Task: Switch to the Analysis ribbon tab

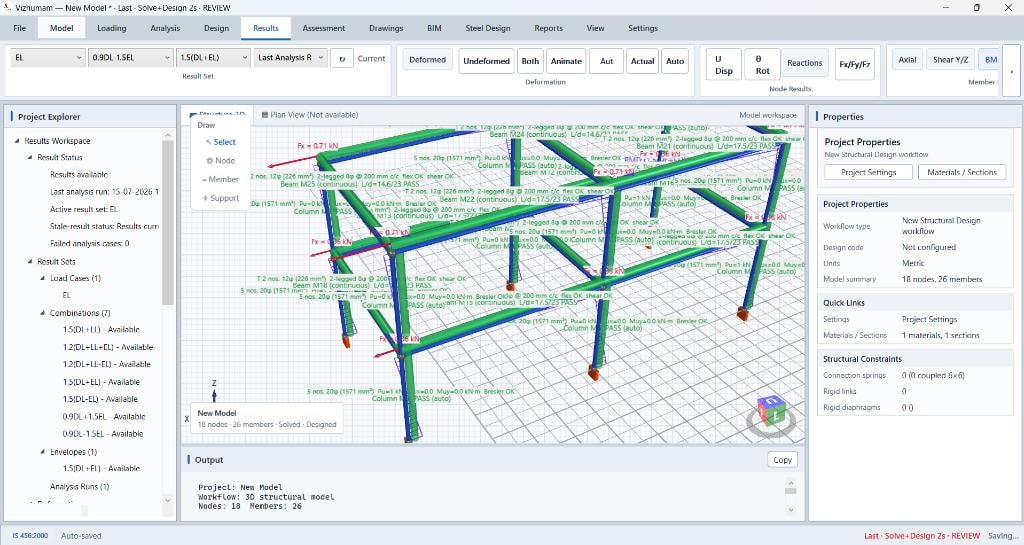Action: pyautogui.click(x=165, y=28)
